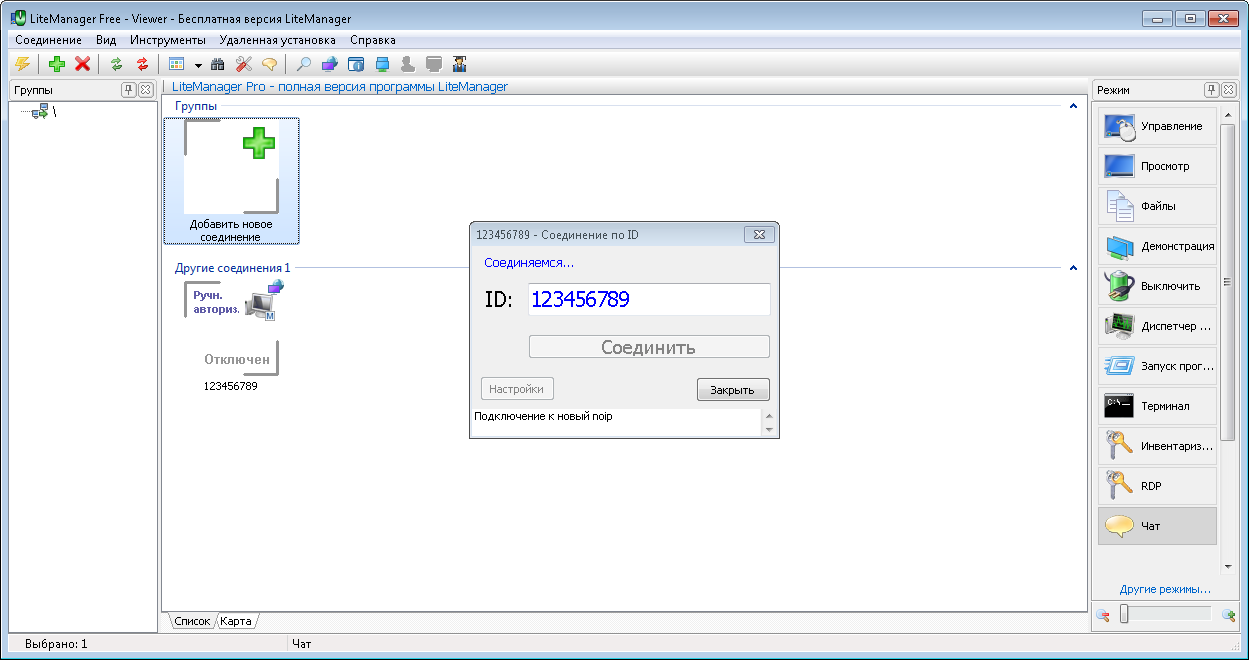The height and width of the screenshot is (660, 1249).
Task: Open the view style dropdown arrow in toolbar
Action: [x=198, y=65]
